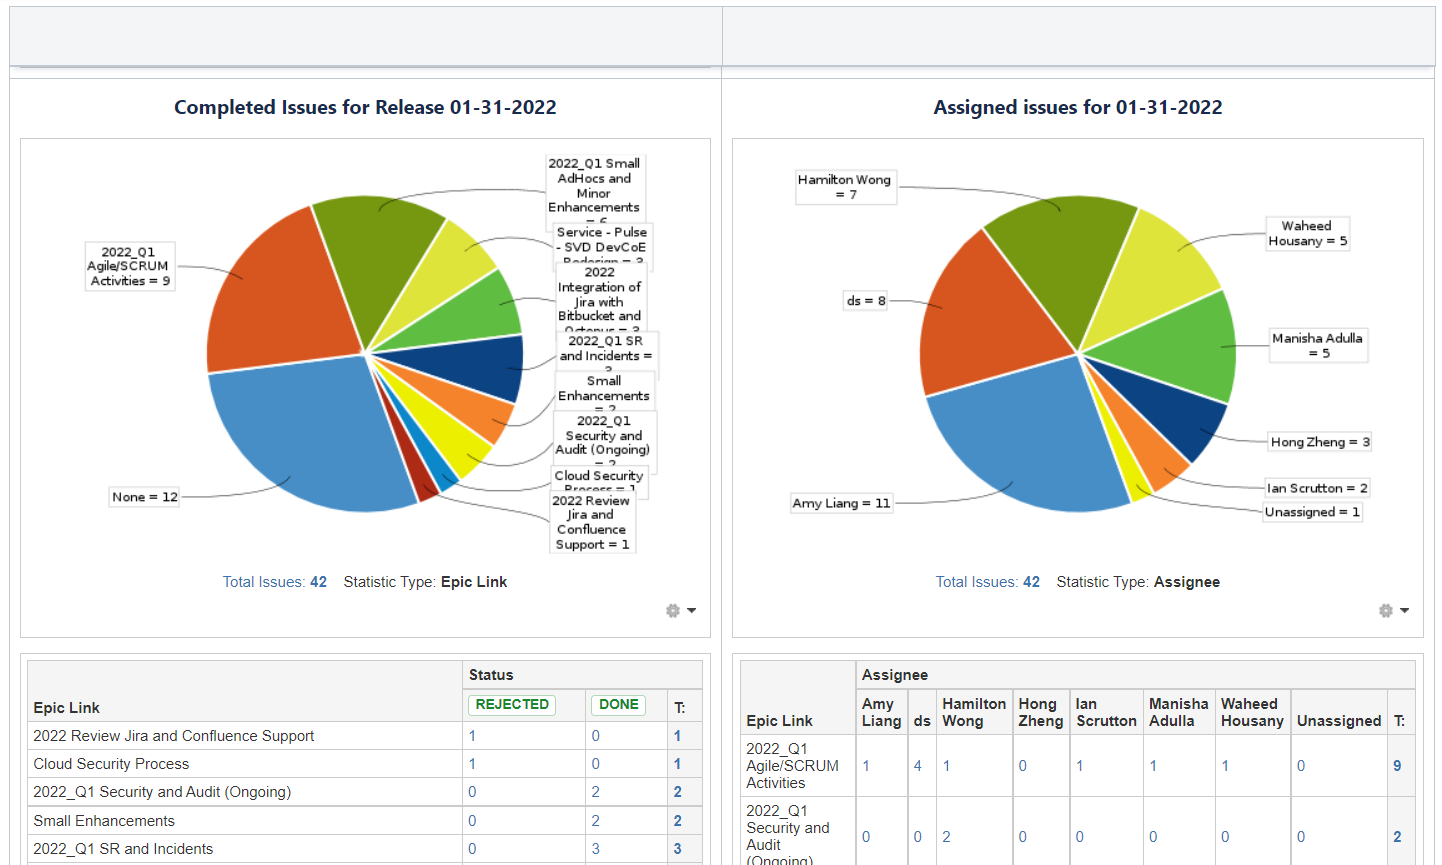This screenshot has width=1442, height=865.
Task: Click the 'Hong Zheng = 3' chart label
Action: coord(1319,442)
